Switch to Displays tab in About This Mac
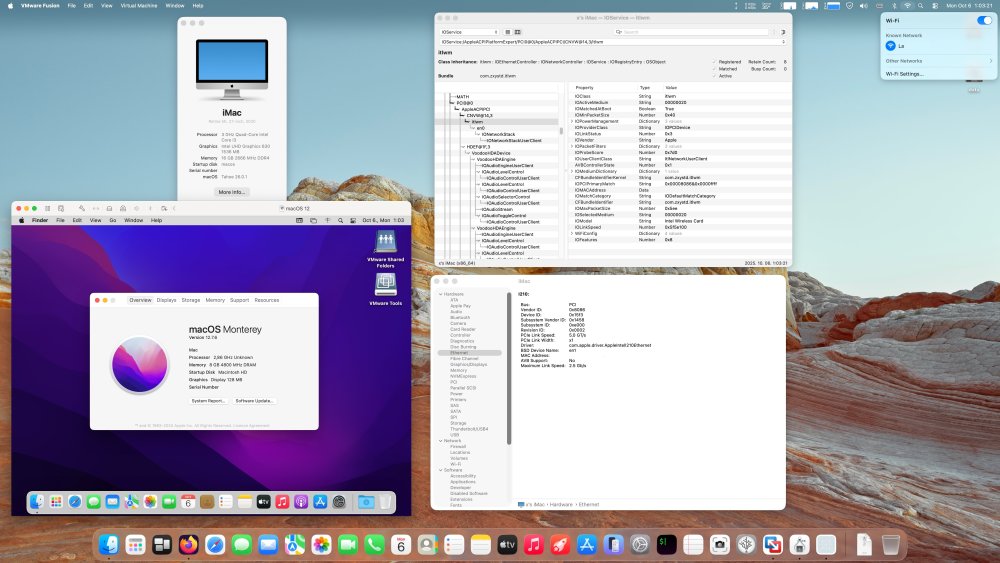 coord(166,300)
